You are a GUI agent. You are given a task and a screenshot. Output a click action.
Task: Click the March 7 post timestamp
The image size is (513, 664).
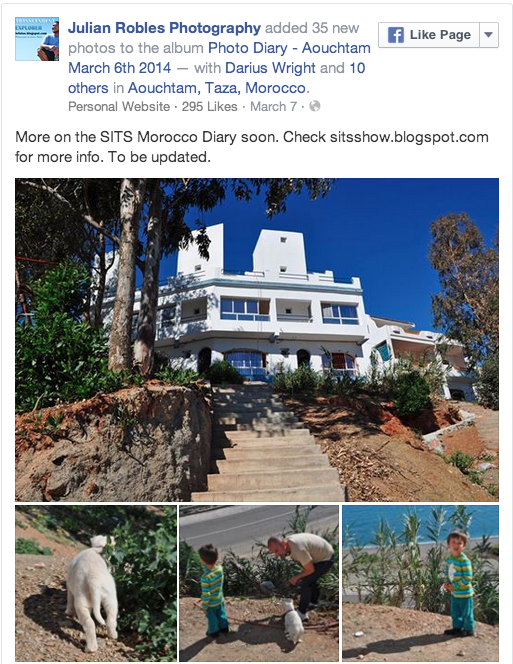click(x=273, y=106)
